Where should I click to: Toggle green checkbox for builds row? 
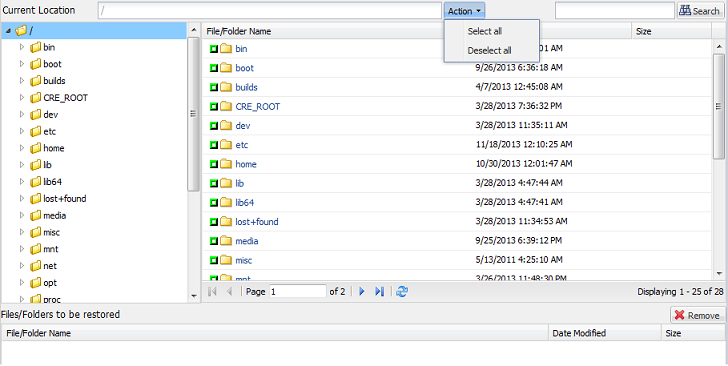pyautogui.click(x=214, y=87)
